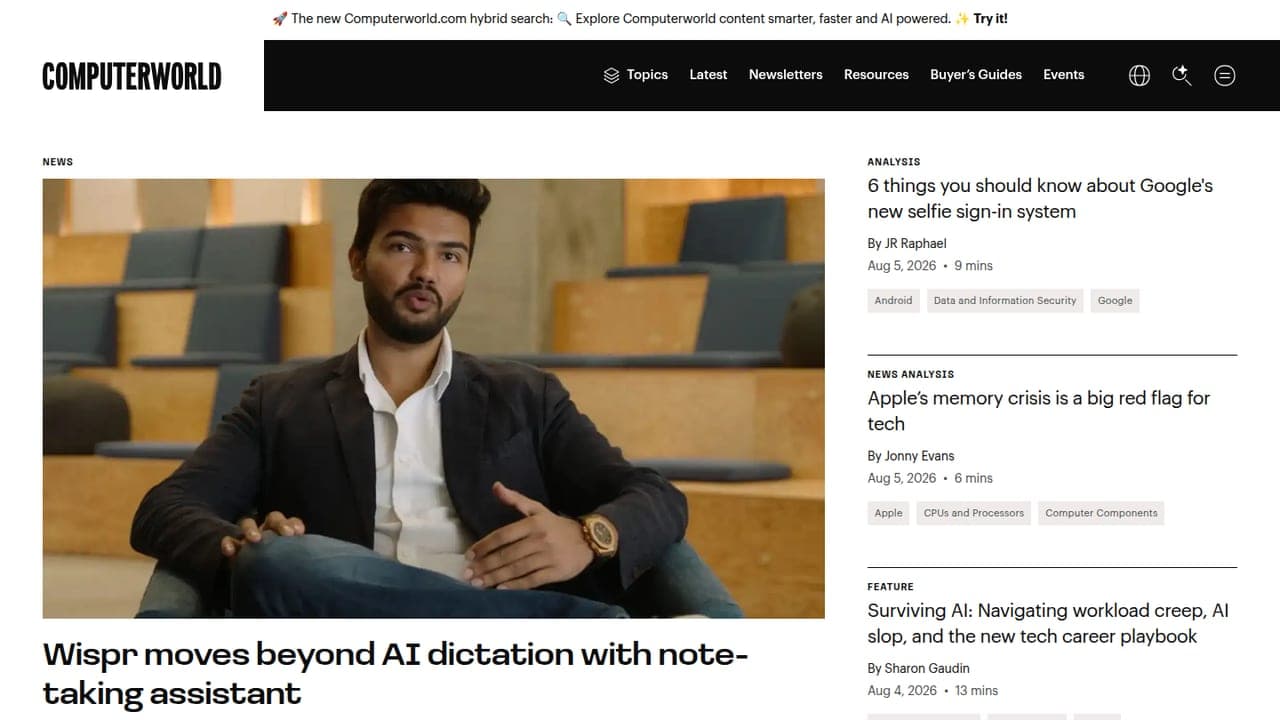View author Sharon Gaudin's page
The height and width of the screenshot is (720, 1280).
click(x=927, y=668)
